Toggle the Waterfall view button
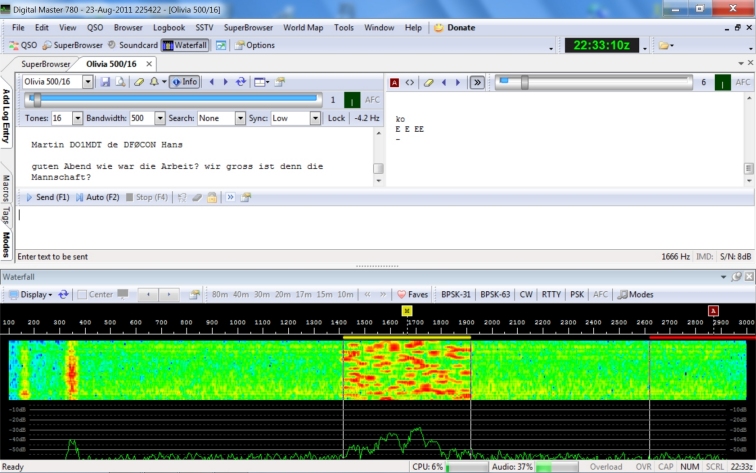Image resolution: width=756 pixels, height=473 pixels. click(185, 45)
